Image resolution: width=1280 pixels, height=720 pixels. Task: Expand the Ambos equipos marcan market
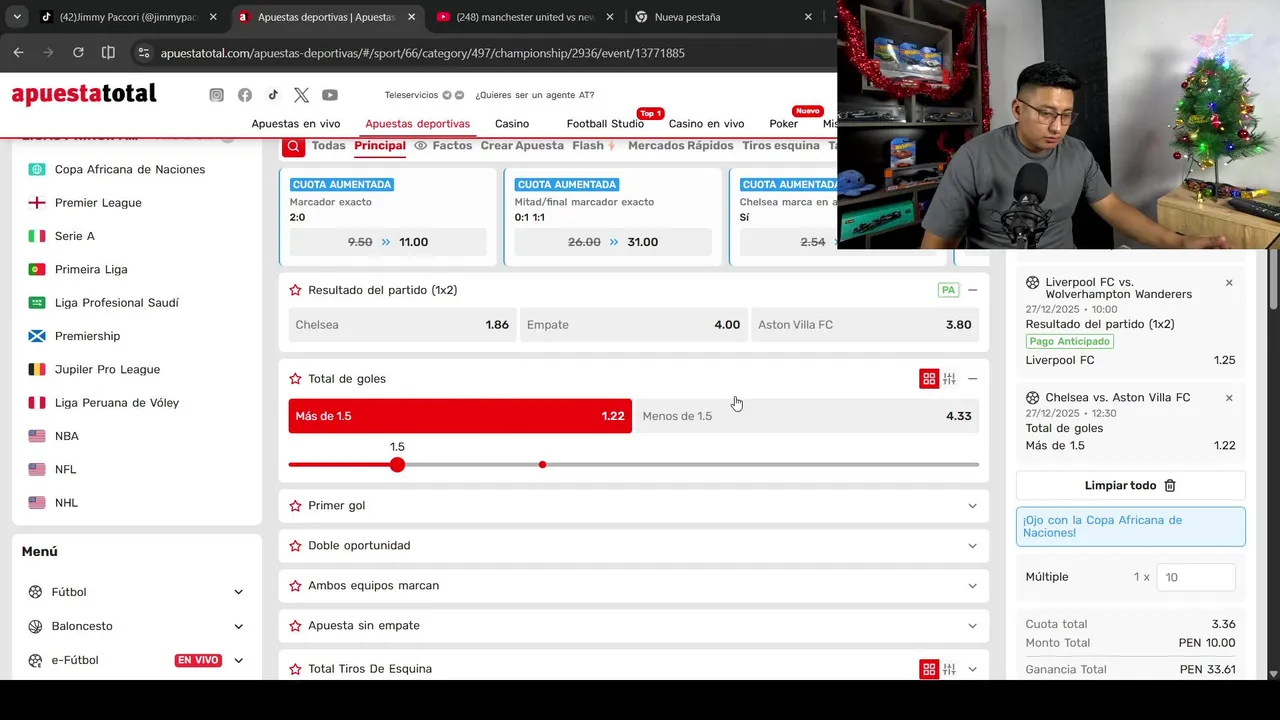972,586
